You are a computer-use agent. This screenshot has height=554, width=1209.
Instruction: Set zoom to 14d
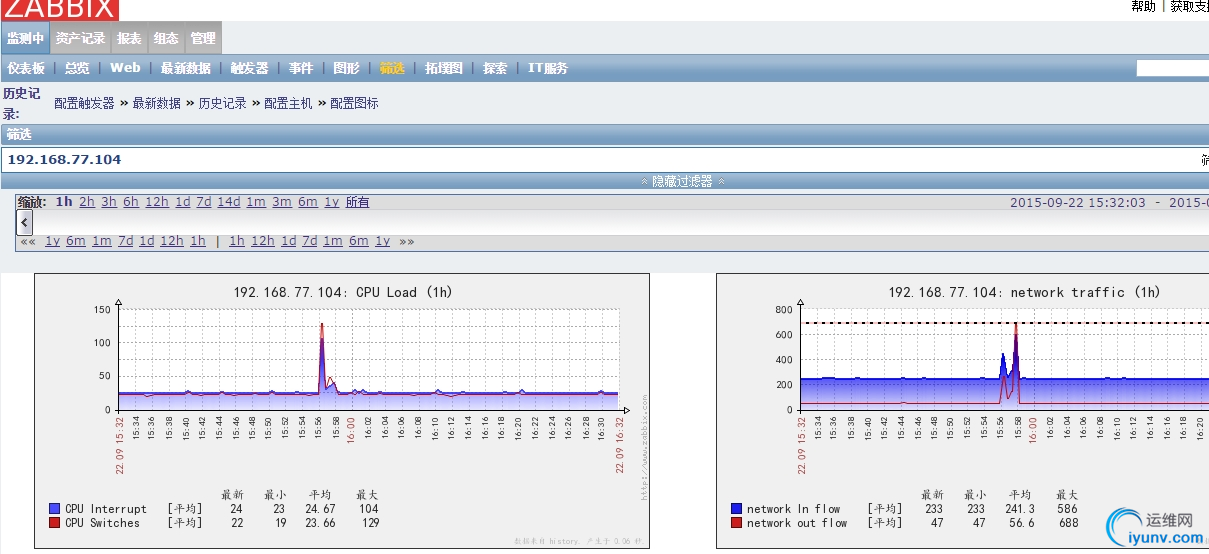pos(229,202)
